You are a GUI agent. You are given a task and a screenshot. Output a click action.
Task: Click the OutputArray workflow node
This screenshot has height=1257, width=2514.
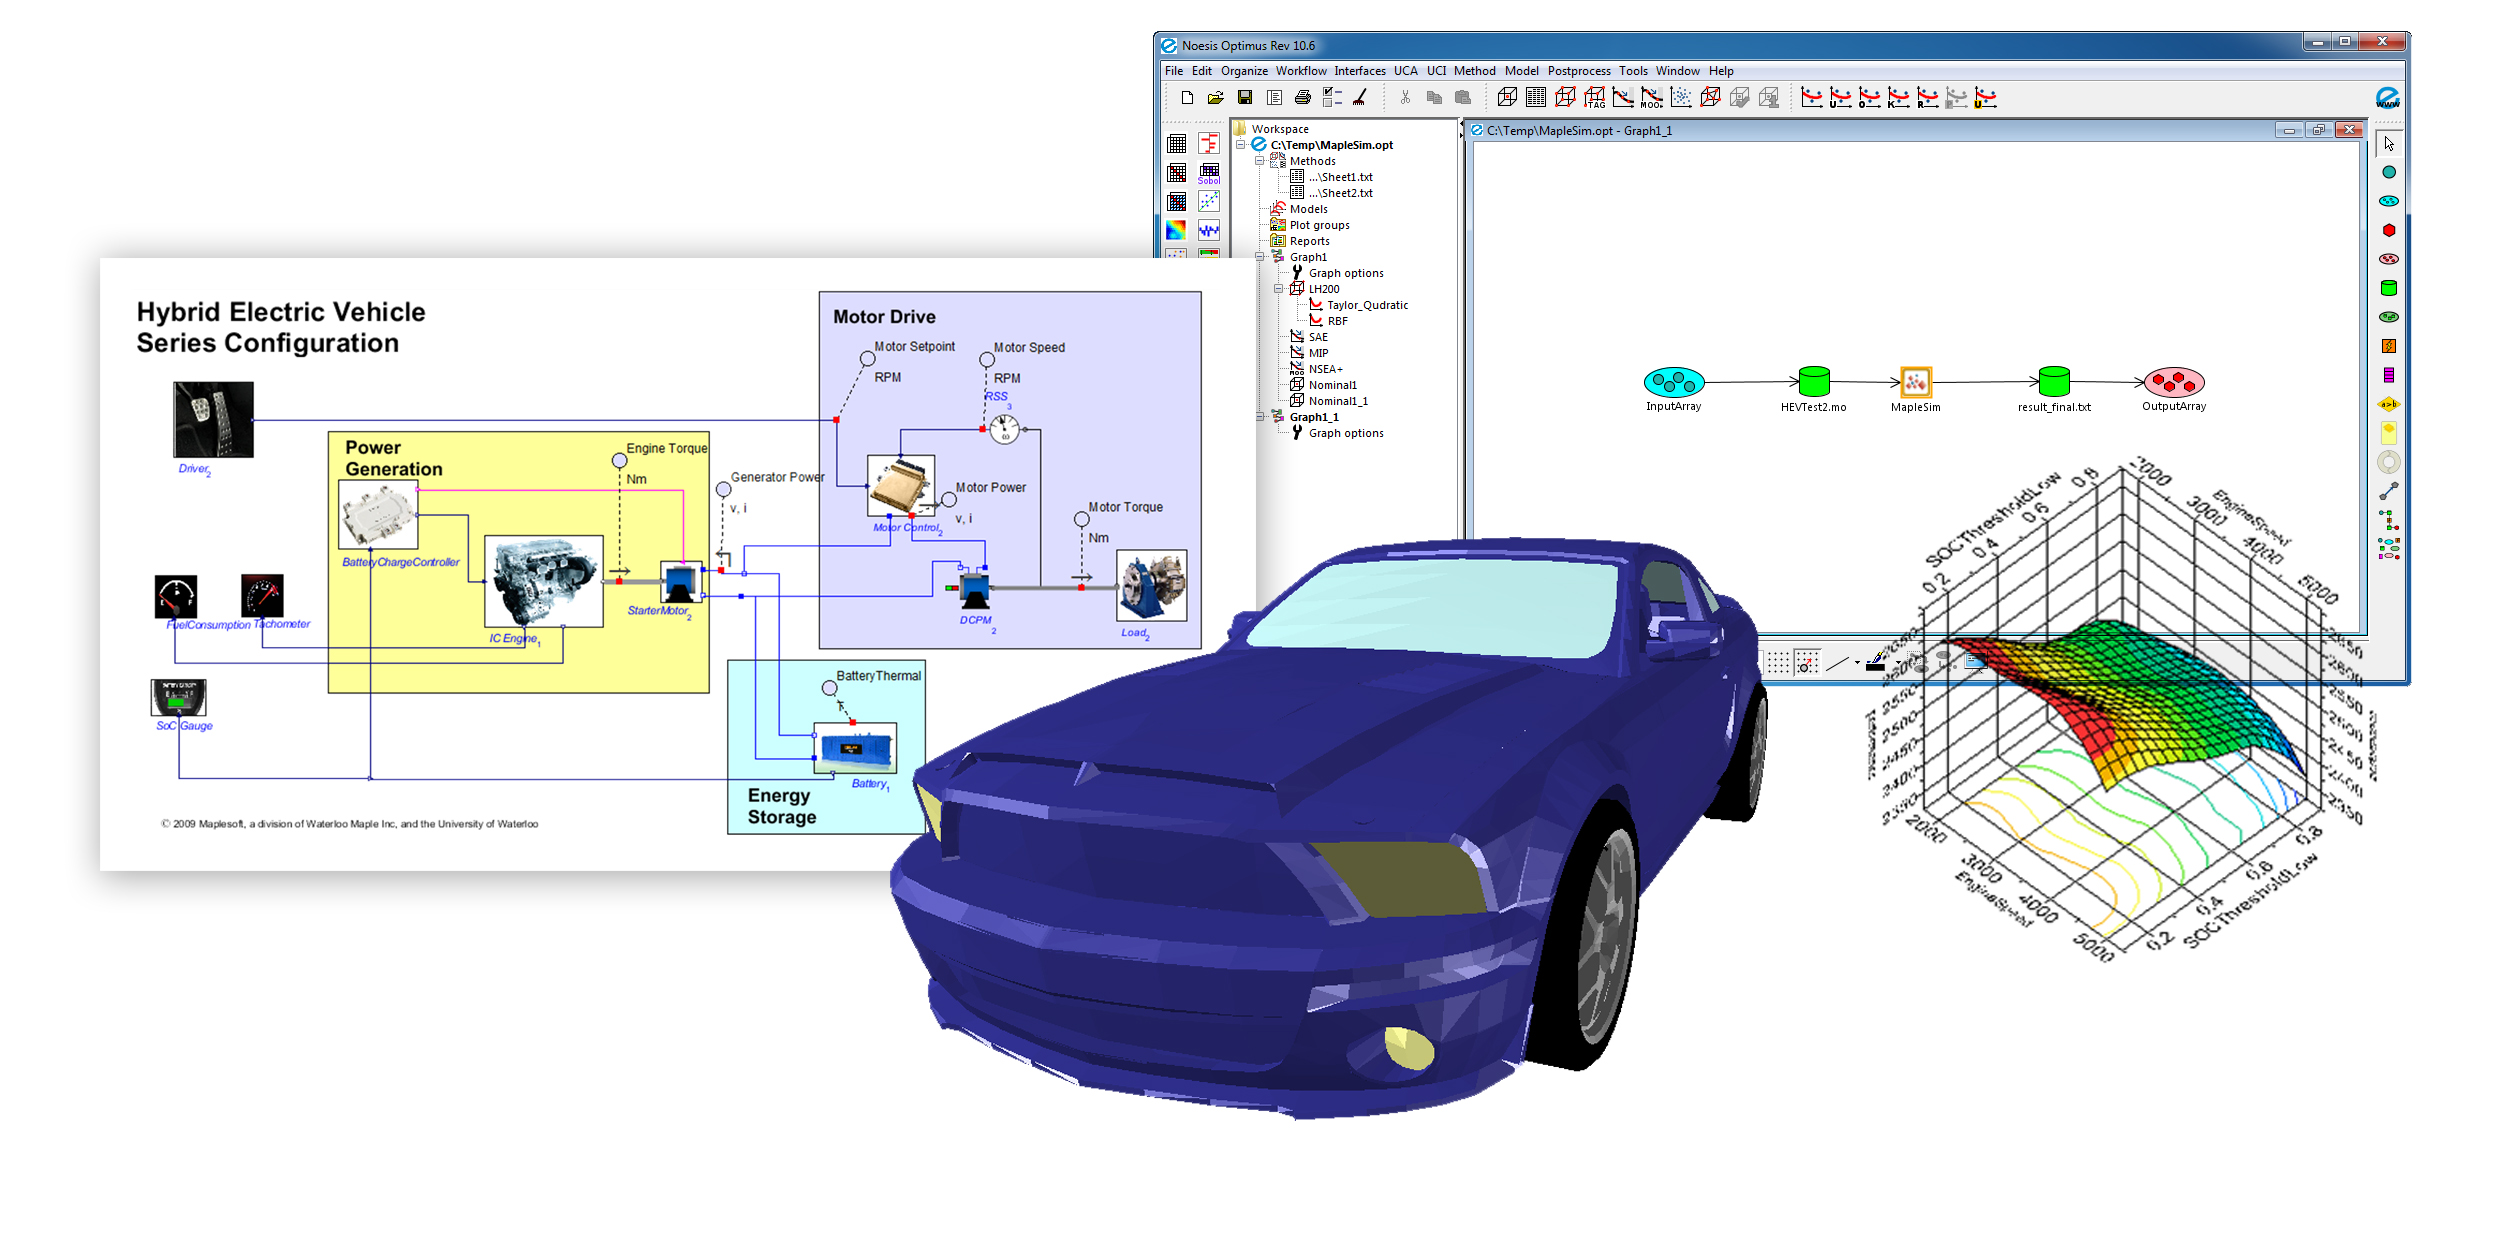[x=2173, y=382]
